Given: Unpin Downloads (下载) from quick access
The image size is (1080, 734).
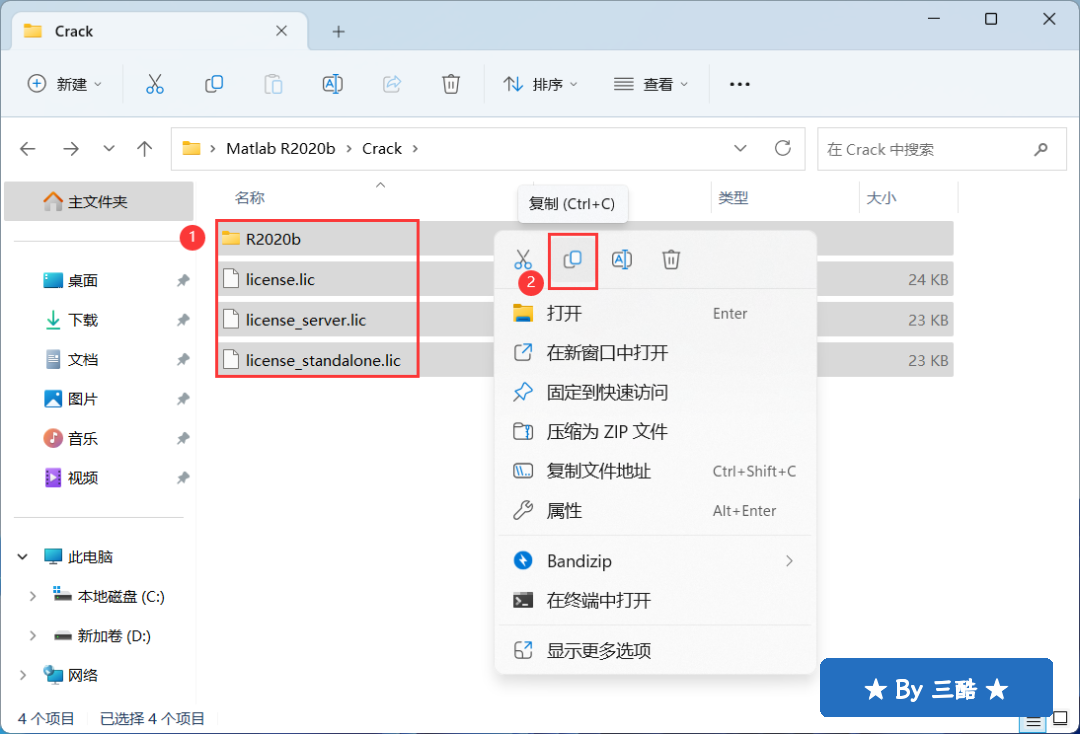Looking at the screenshot, I should 183,320.
